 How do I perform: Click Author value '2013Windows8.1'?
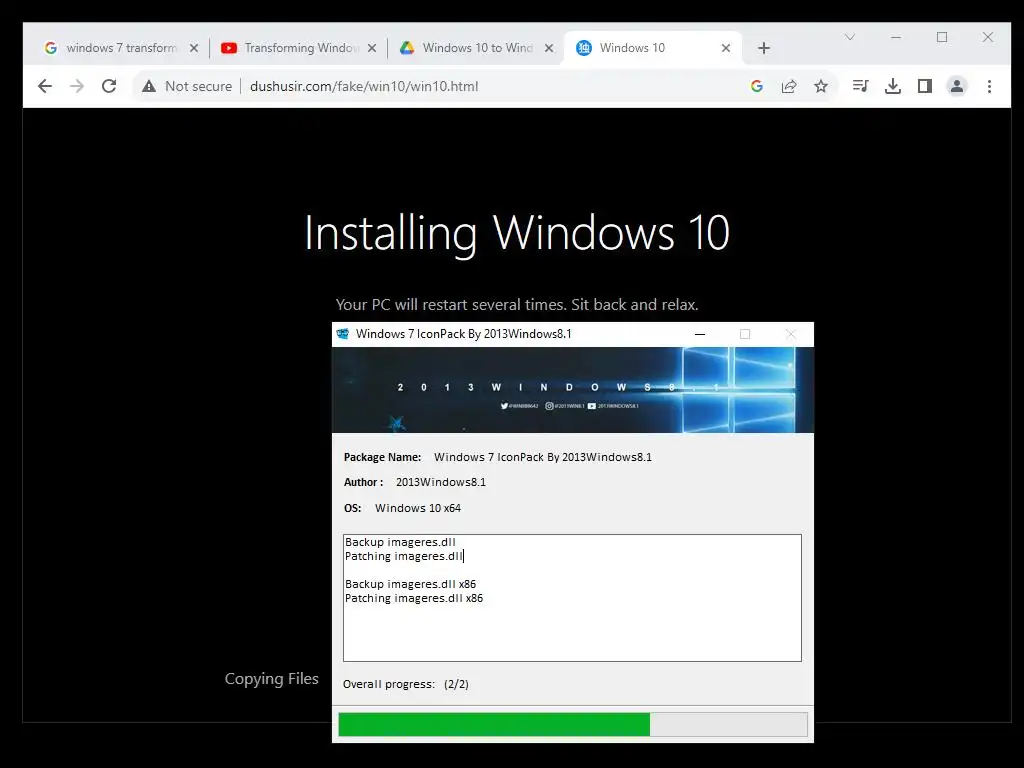[x=441, y=482]
